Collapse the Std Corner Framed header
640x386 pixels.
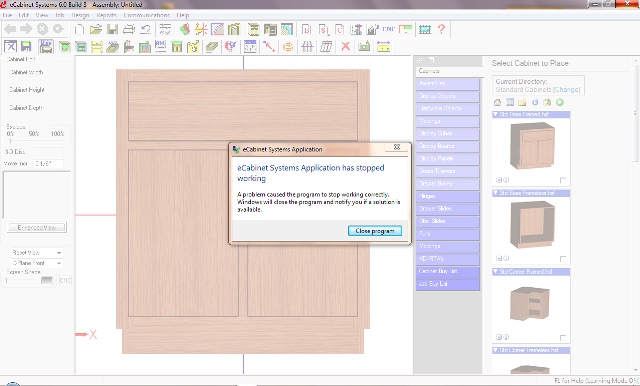pyautogui.click(x=495, y=271)
